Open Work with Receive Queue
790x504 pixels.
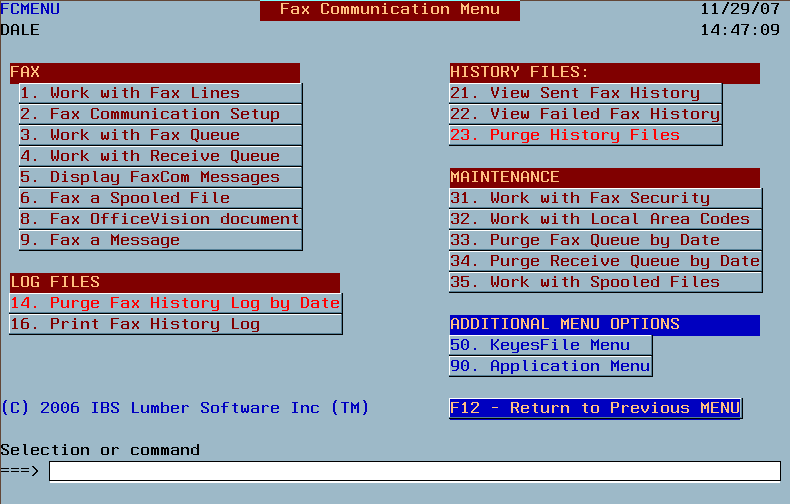161,156
